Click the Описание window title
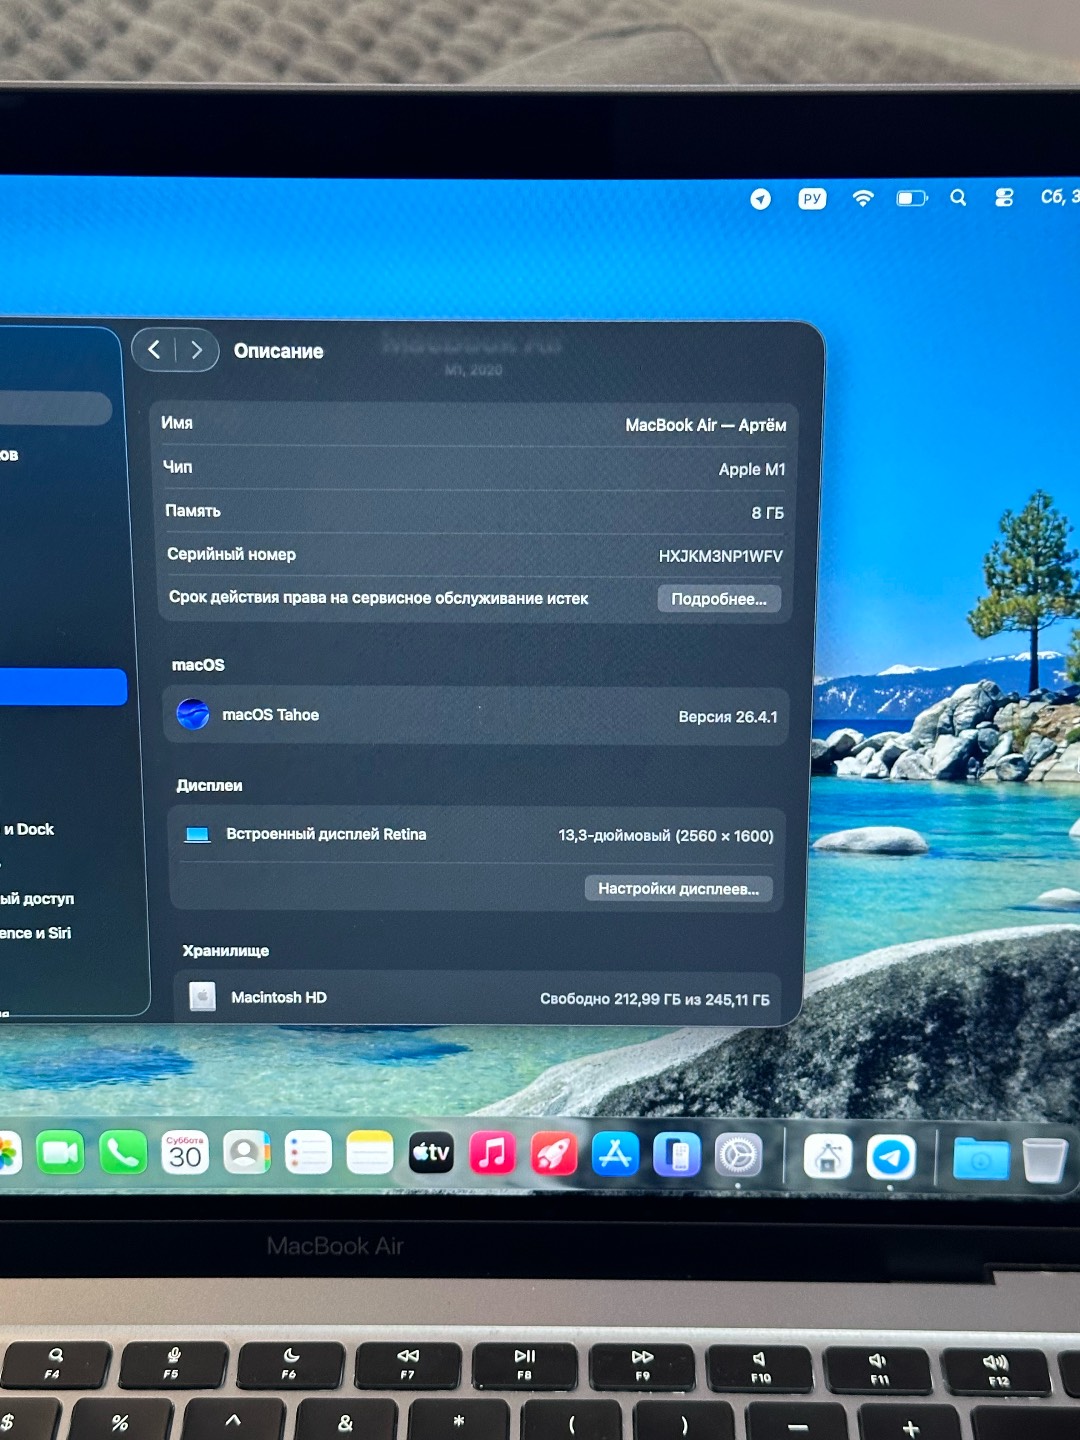The height and width of the screenshot is (1440, 1080). [x=278, y=351]
